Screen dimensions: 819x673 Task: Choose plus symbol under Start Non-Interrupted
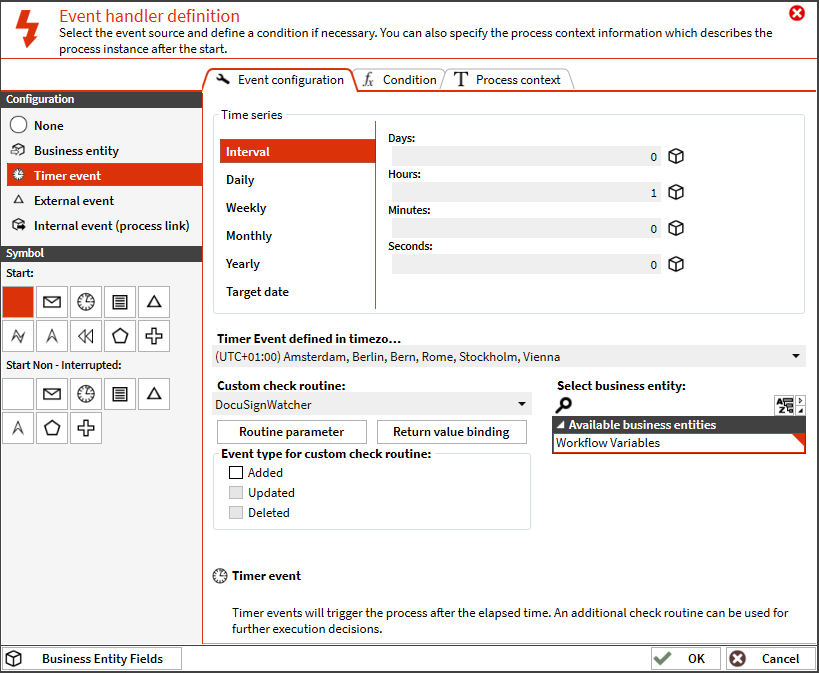(x=86, y=428)
